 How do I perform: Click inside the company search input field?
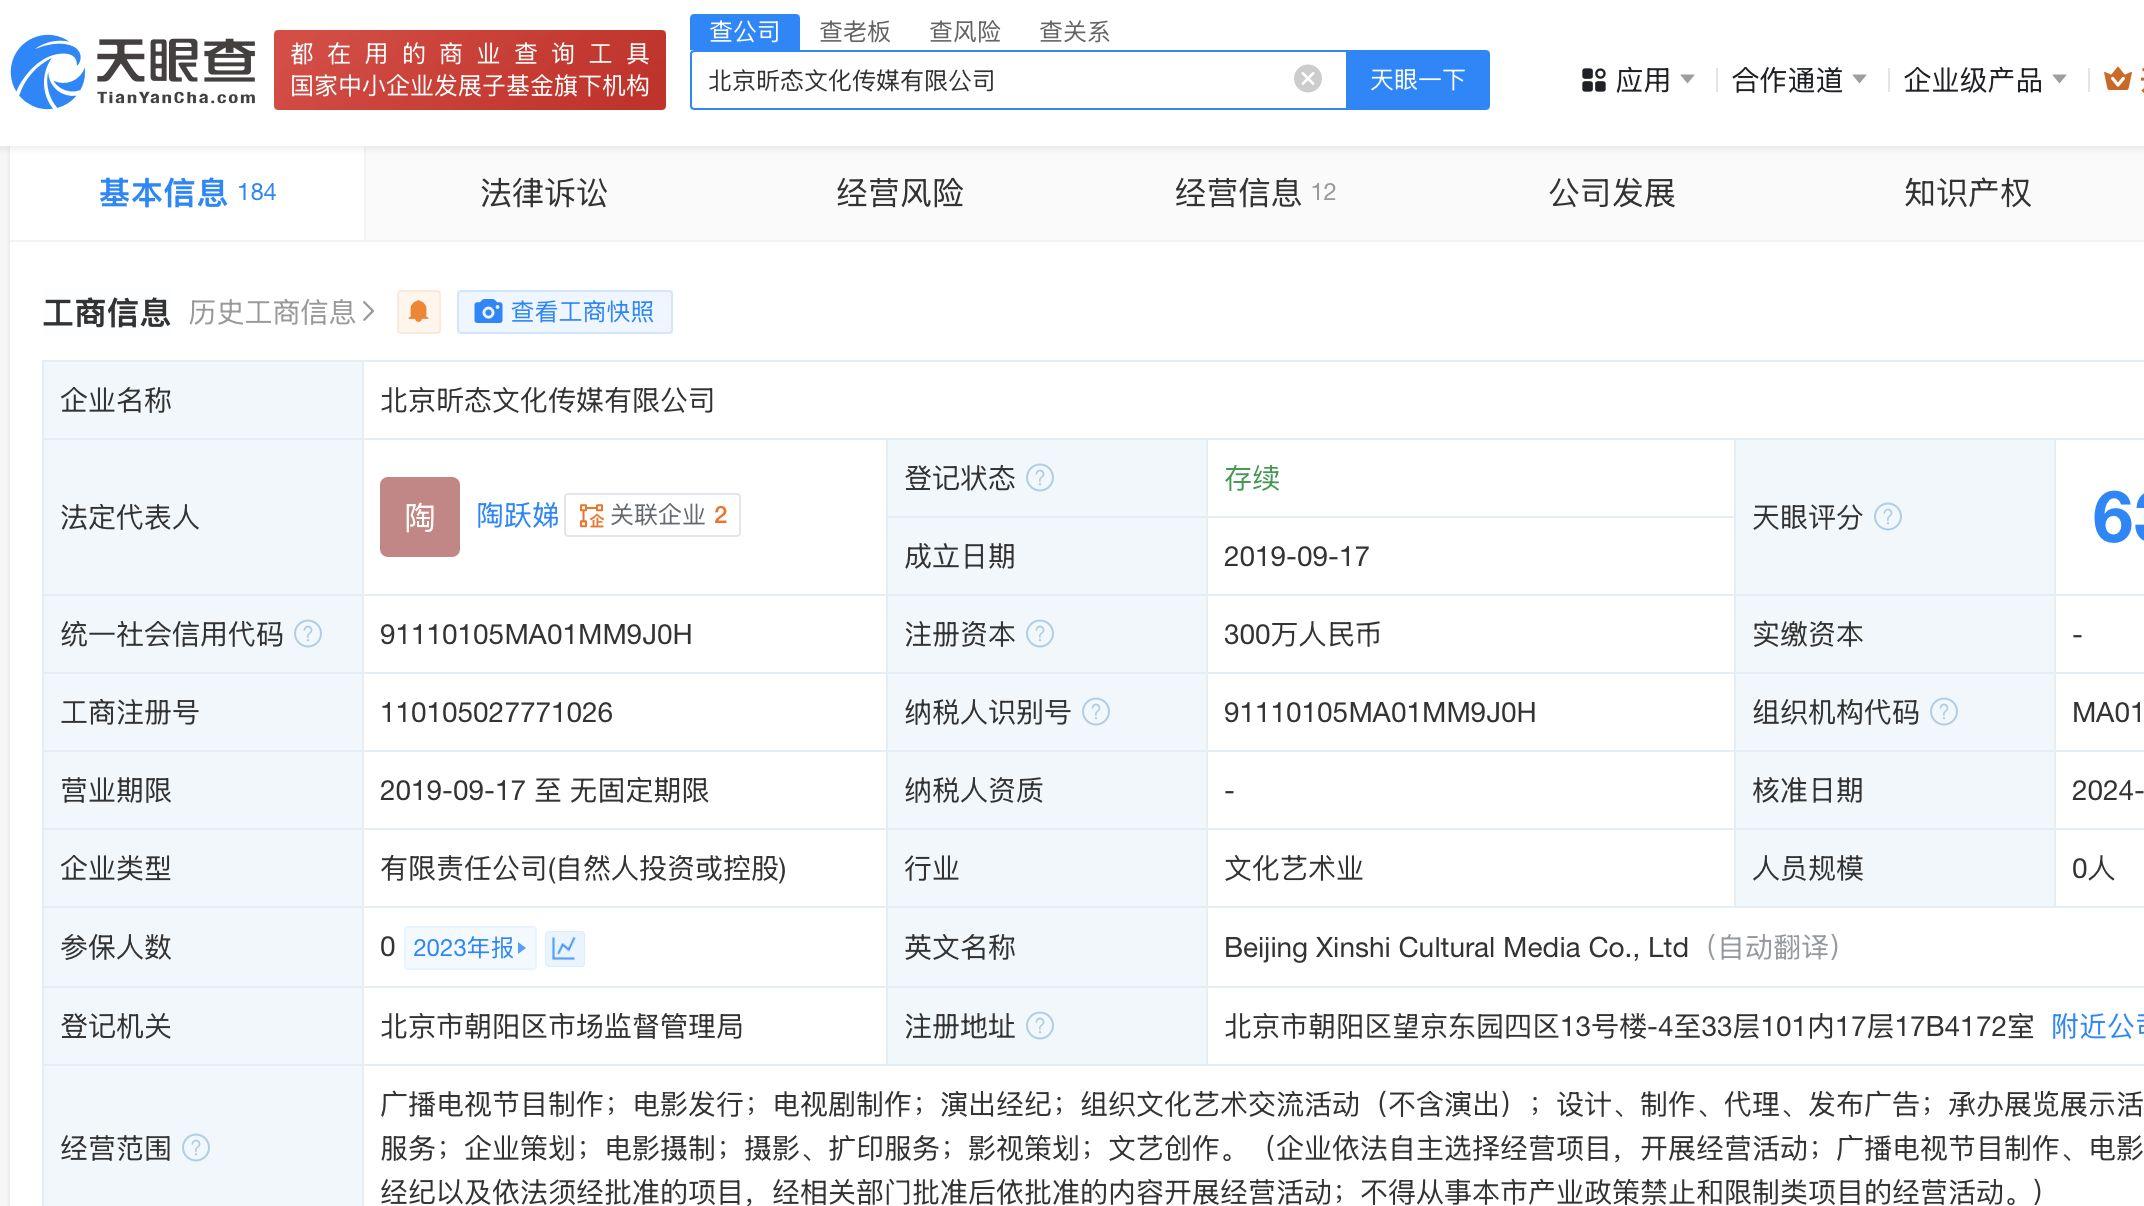tap(1000, 79)
